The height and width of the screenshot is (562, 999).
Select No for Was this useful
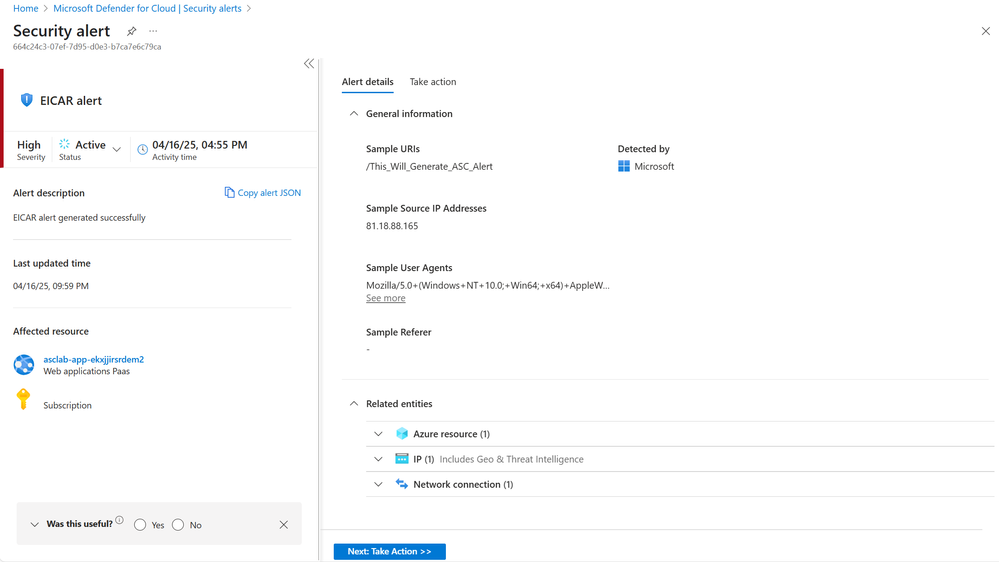[x=178, y=524]
